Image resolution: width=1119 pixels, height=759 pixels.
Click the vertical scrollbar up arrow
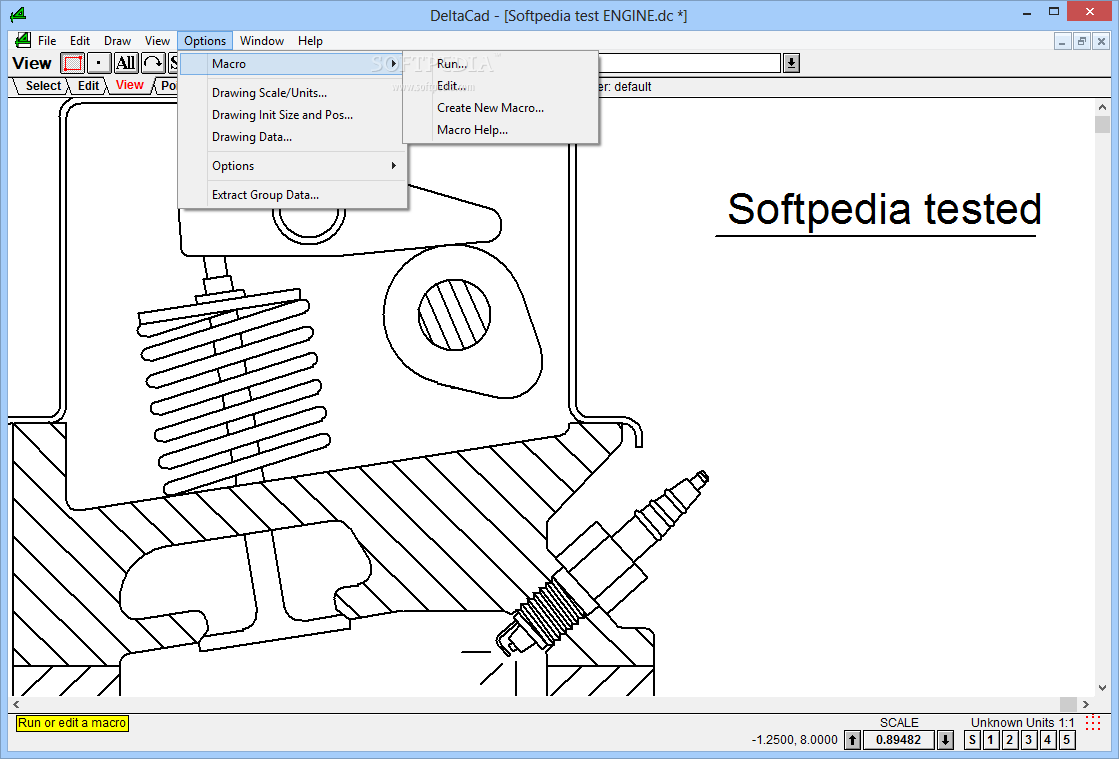(1103, 108)
